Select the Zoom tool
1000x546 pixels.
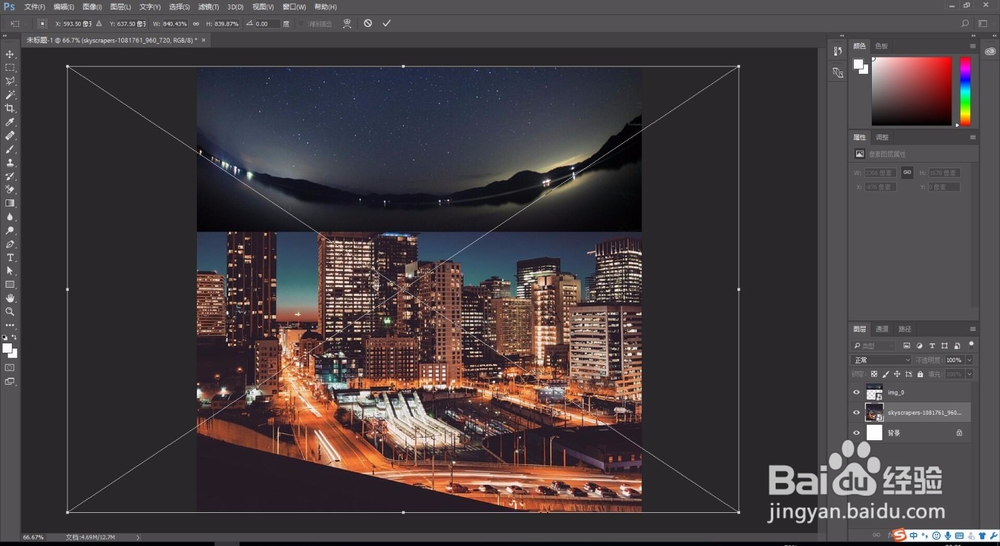[10, 312]
